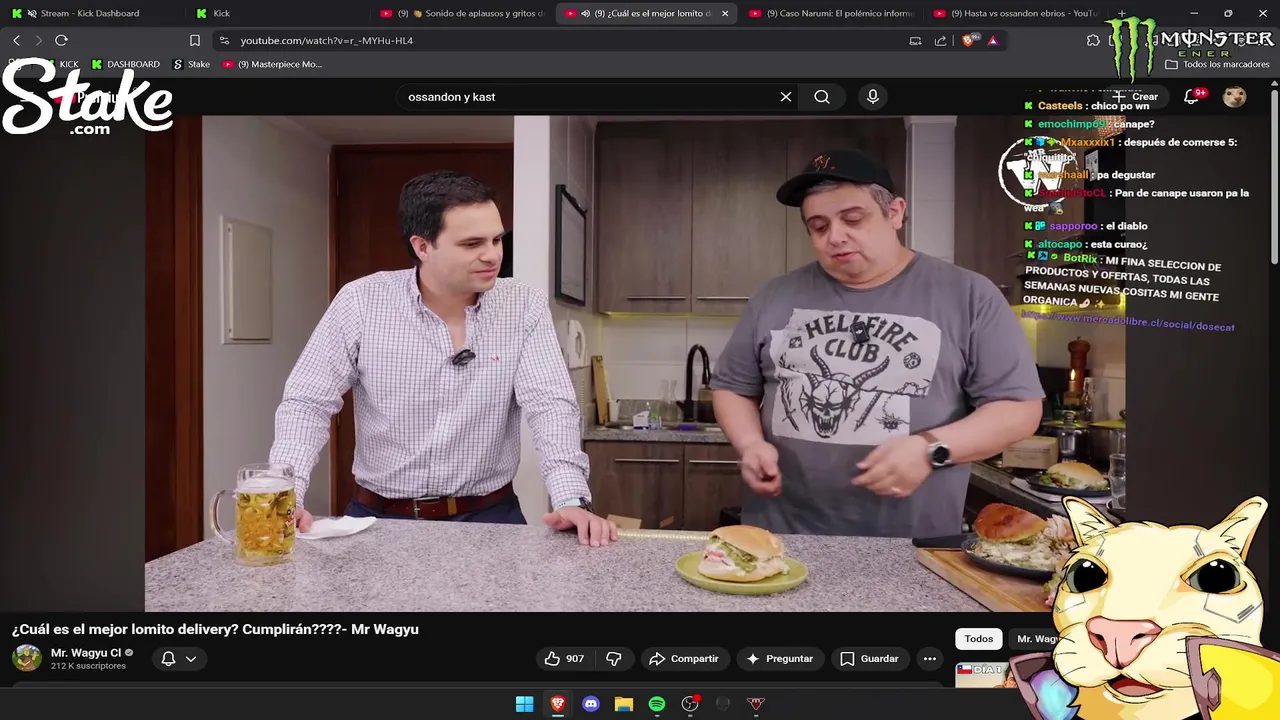1280x720 pixels.
Task: Open site info icon beside the URL
Action: point(224,40)
